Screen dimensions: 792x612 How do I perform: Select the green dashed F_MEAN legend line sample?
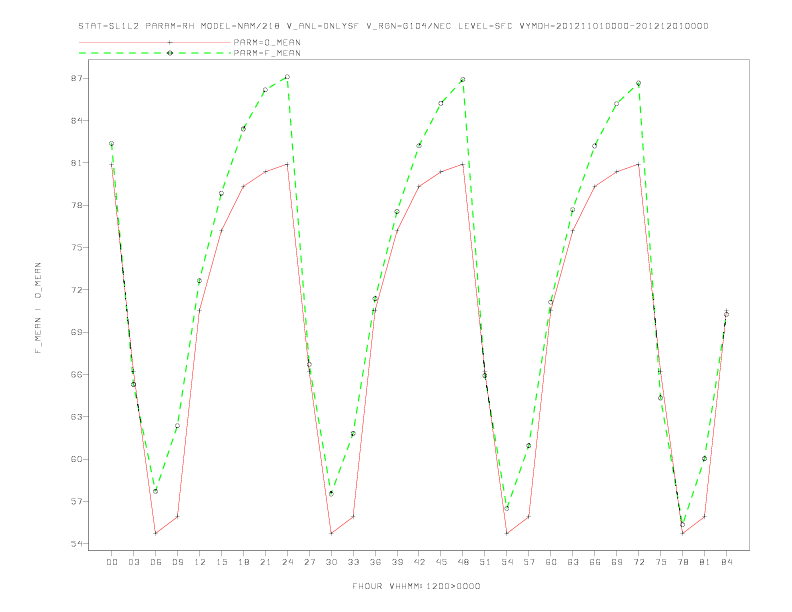click(x=155, y=53)
